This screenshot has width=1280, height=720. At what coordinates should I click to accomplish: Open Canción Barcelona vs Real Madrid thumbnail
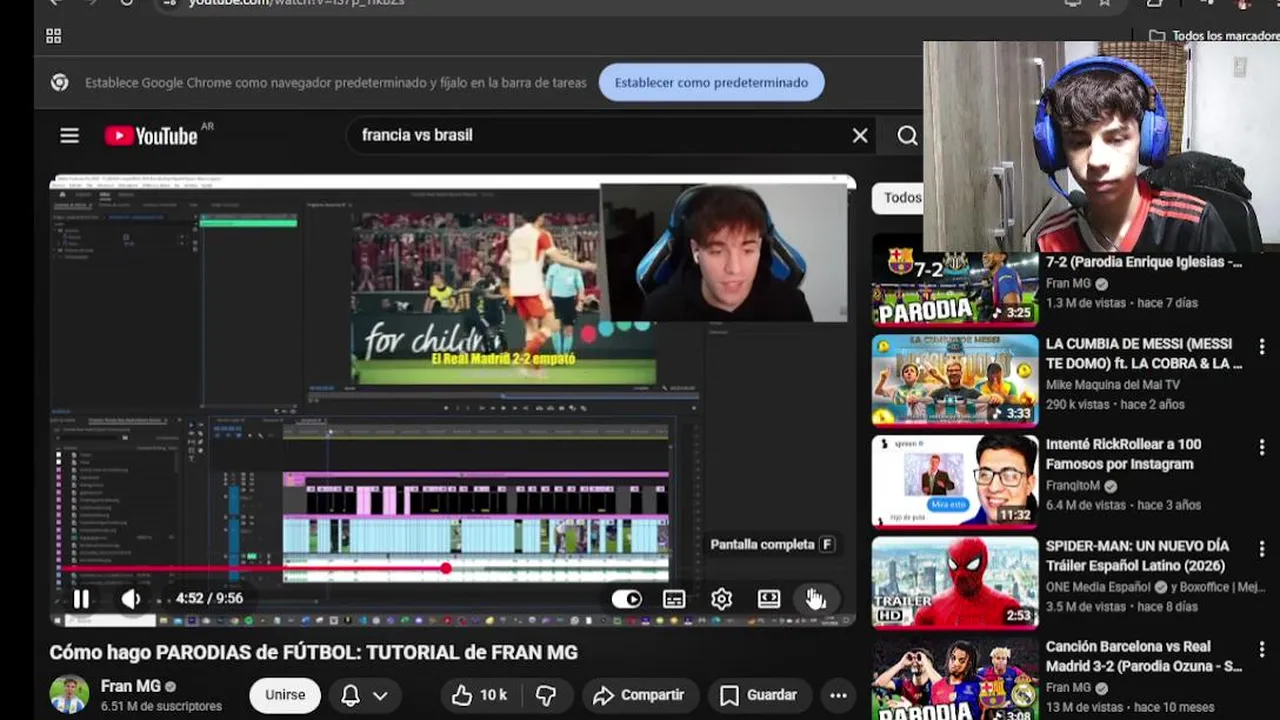click(x=955, y=679)
